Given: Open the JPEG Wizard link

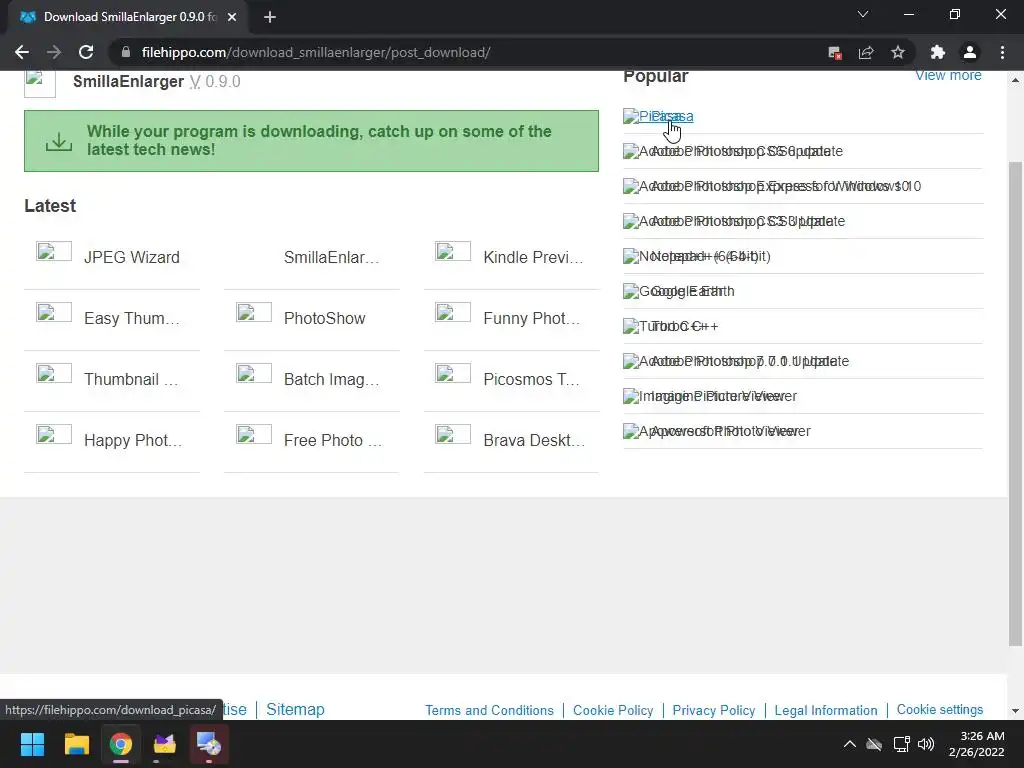Looking at the screenshot, I should tap(132, 257).
